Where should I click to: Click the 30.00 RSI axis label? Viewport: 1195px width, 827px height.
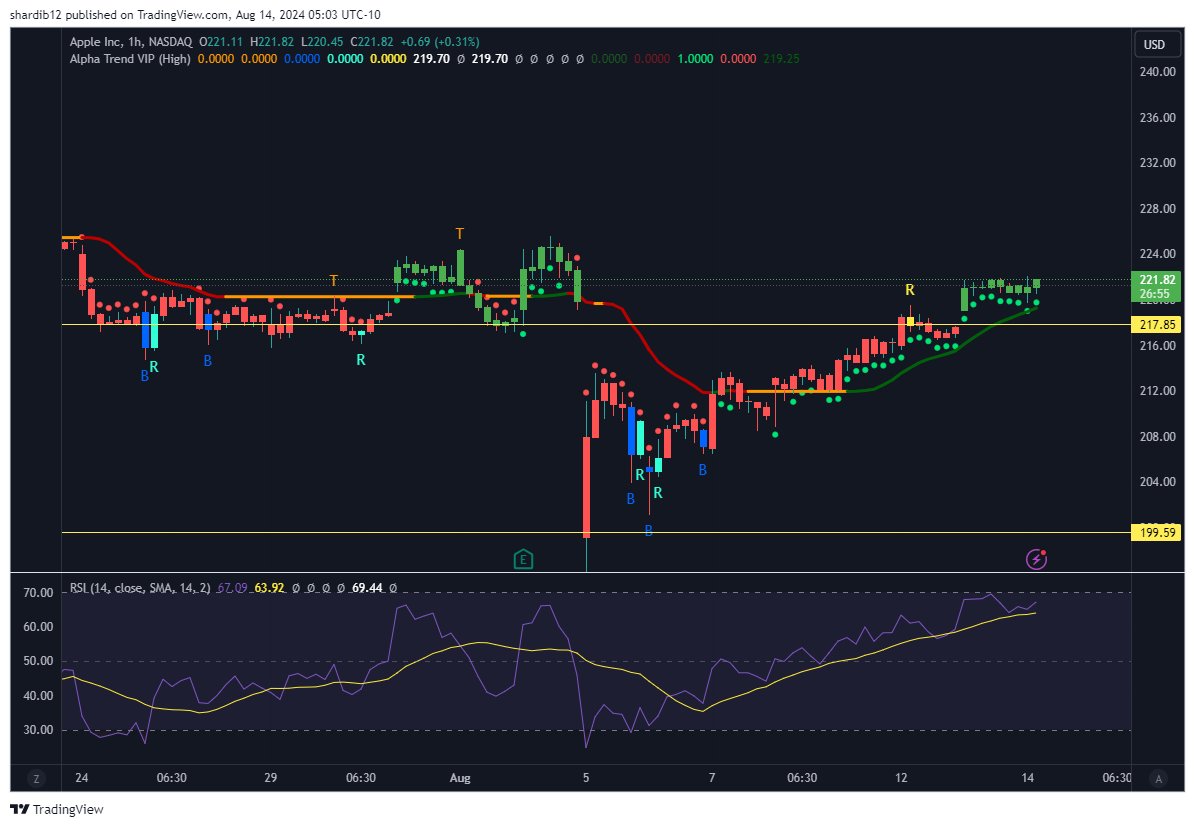click(x=38, y=730)
